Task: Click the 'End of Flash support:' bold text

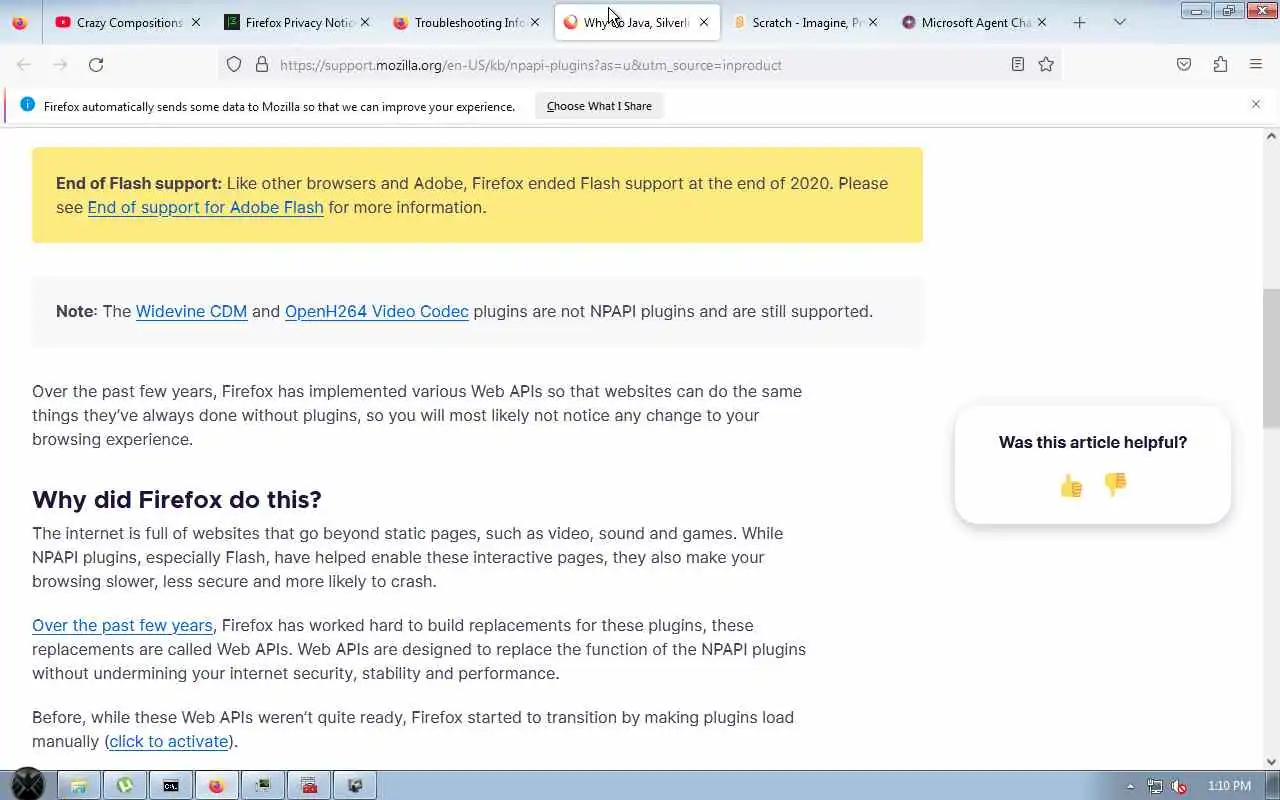Action: tap(139, 183)
